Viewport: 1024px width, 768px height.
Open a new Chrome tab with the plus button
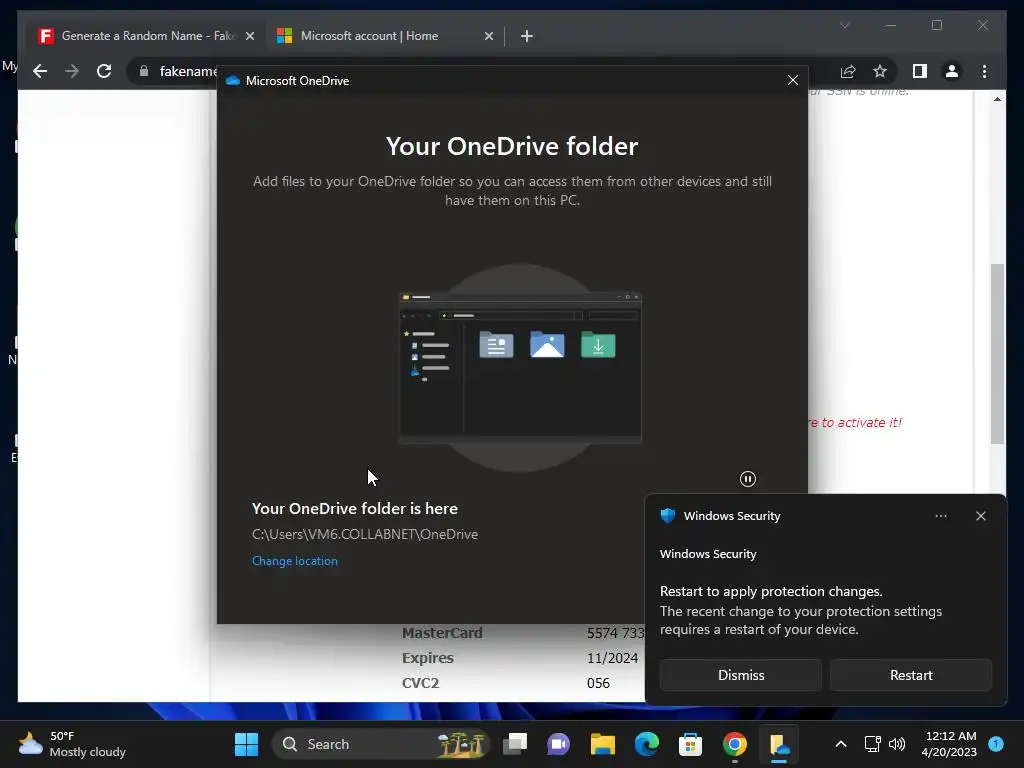527,36
